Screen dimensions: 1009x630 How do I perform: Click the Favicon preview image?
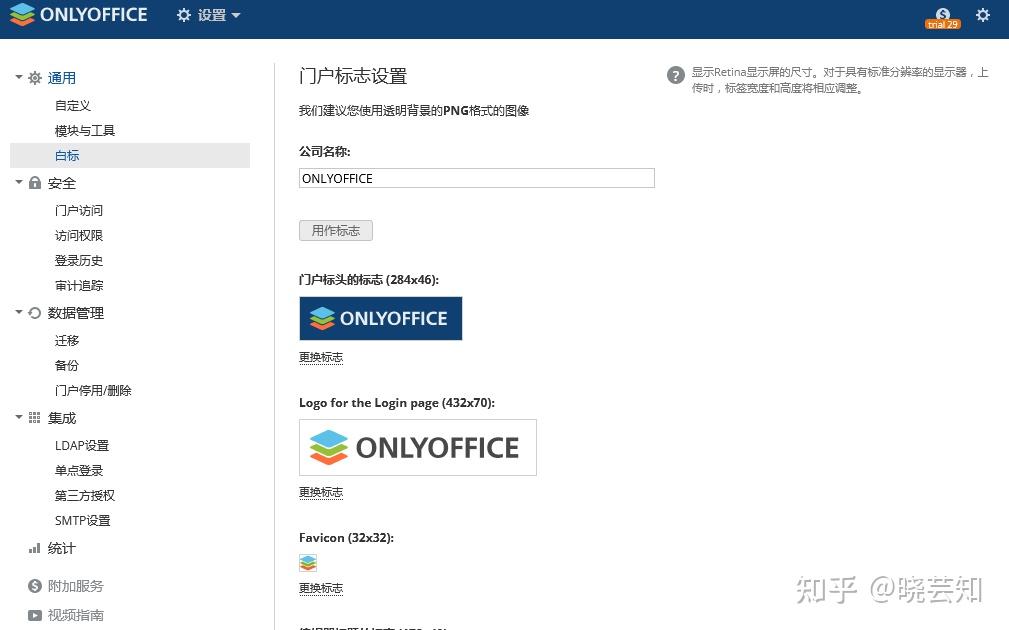tap(307, 562)
